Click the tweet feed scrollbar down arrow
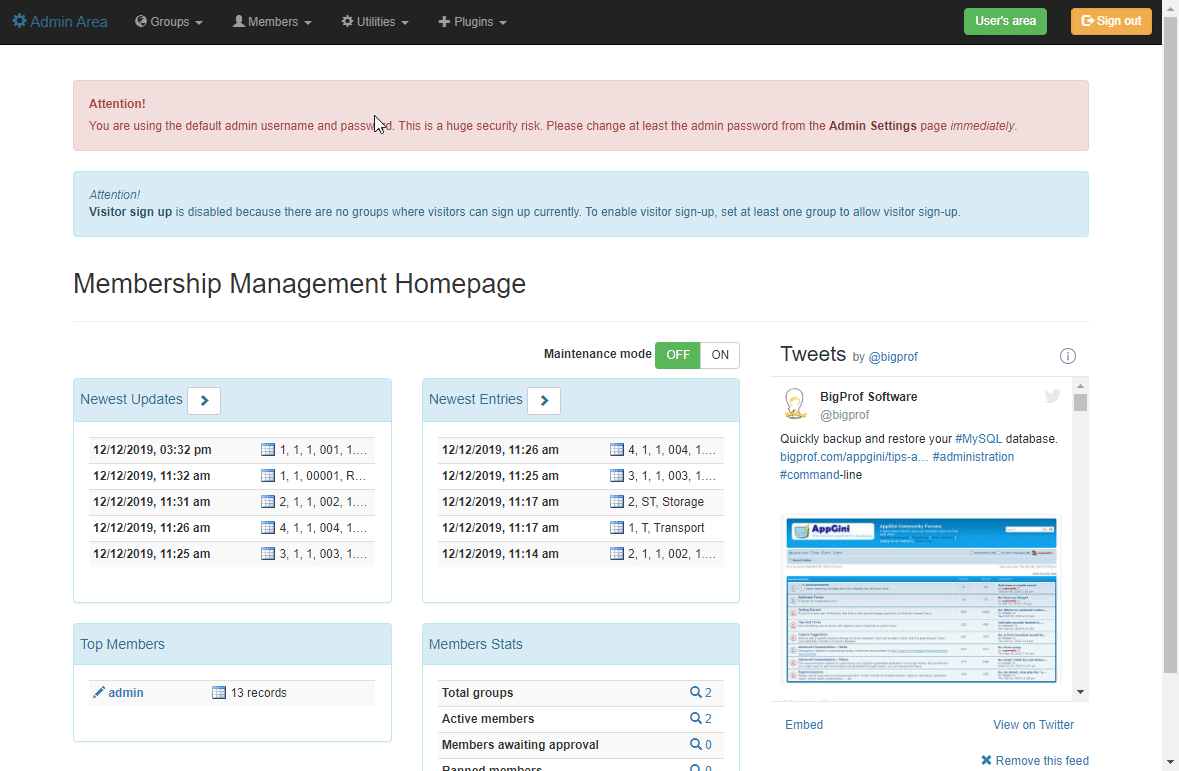This screenshot has width=1179, height=771. [1080, 692]
